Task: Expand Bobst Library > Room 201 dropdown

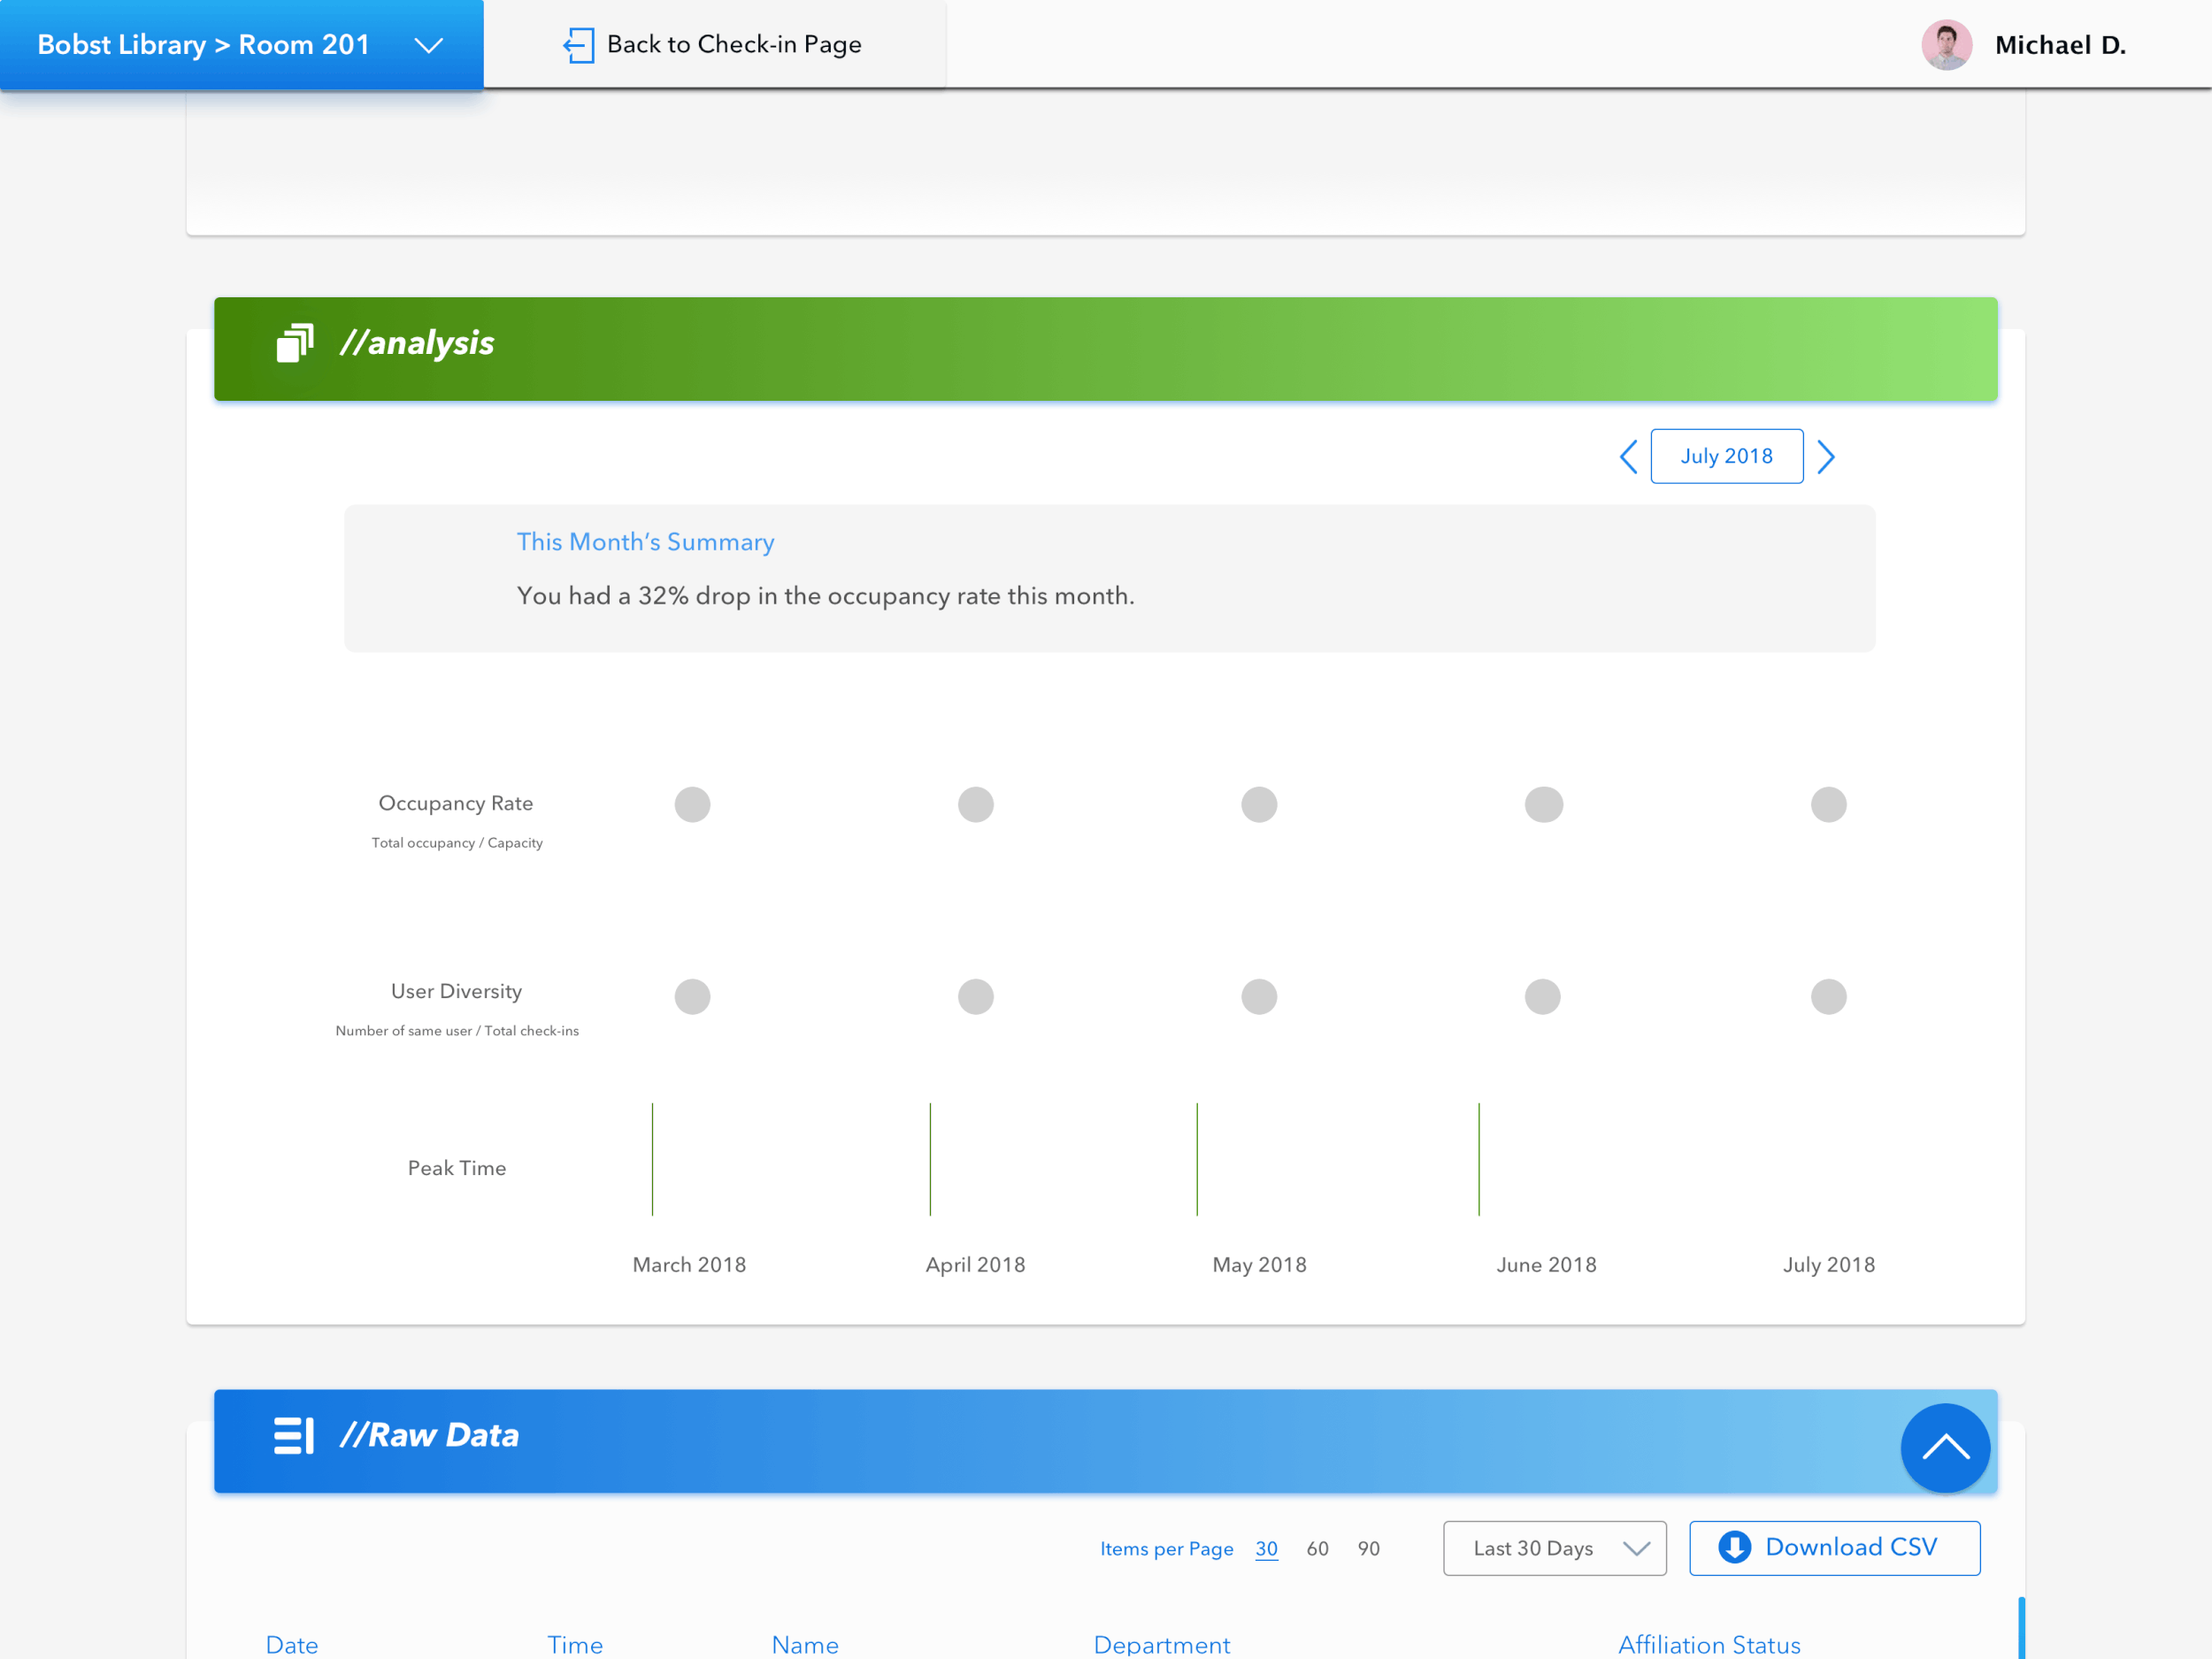Action: (429, 45)
